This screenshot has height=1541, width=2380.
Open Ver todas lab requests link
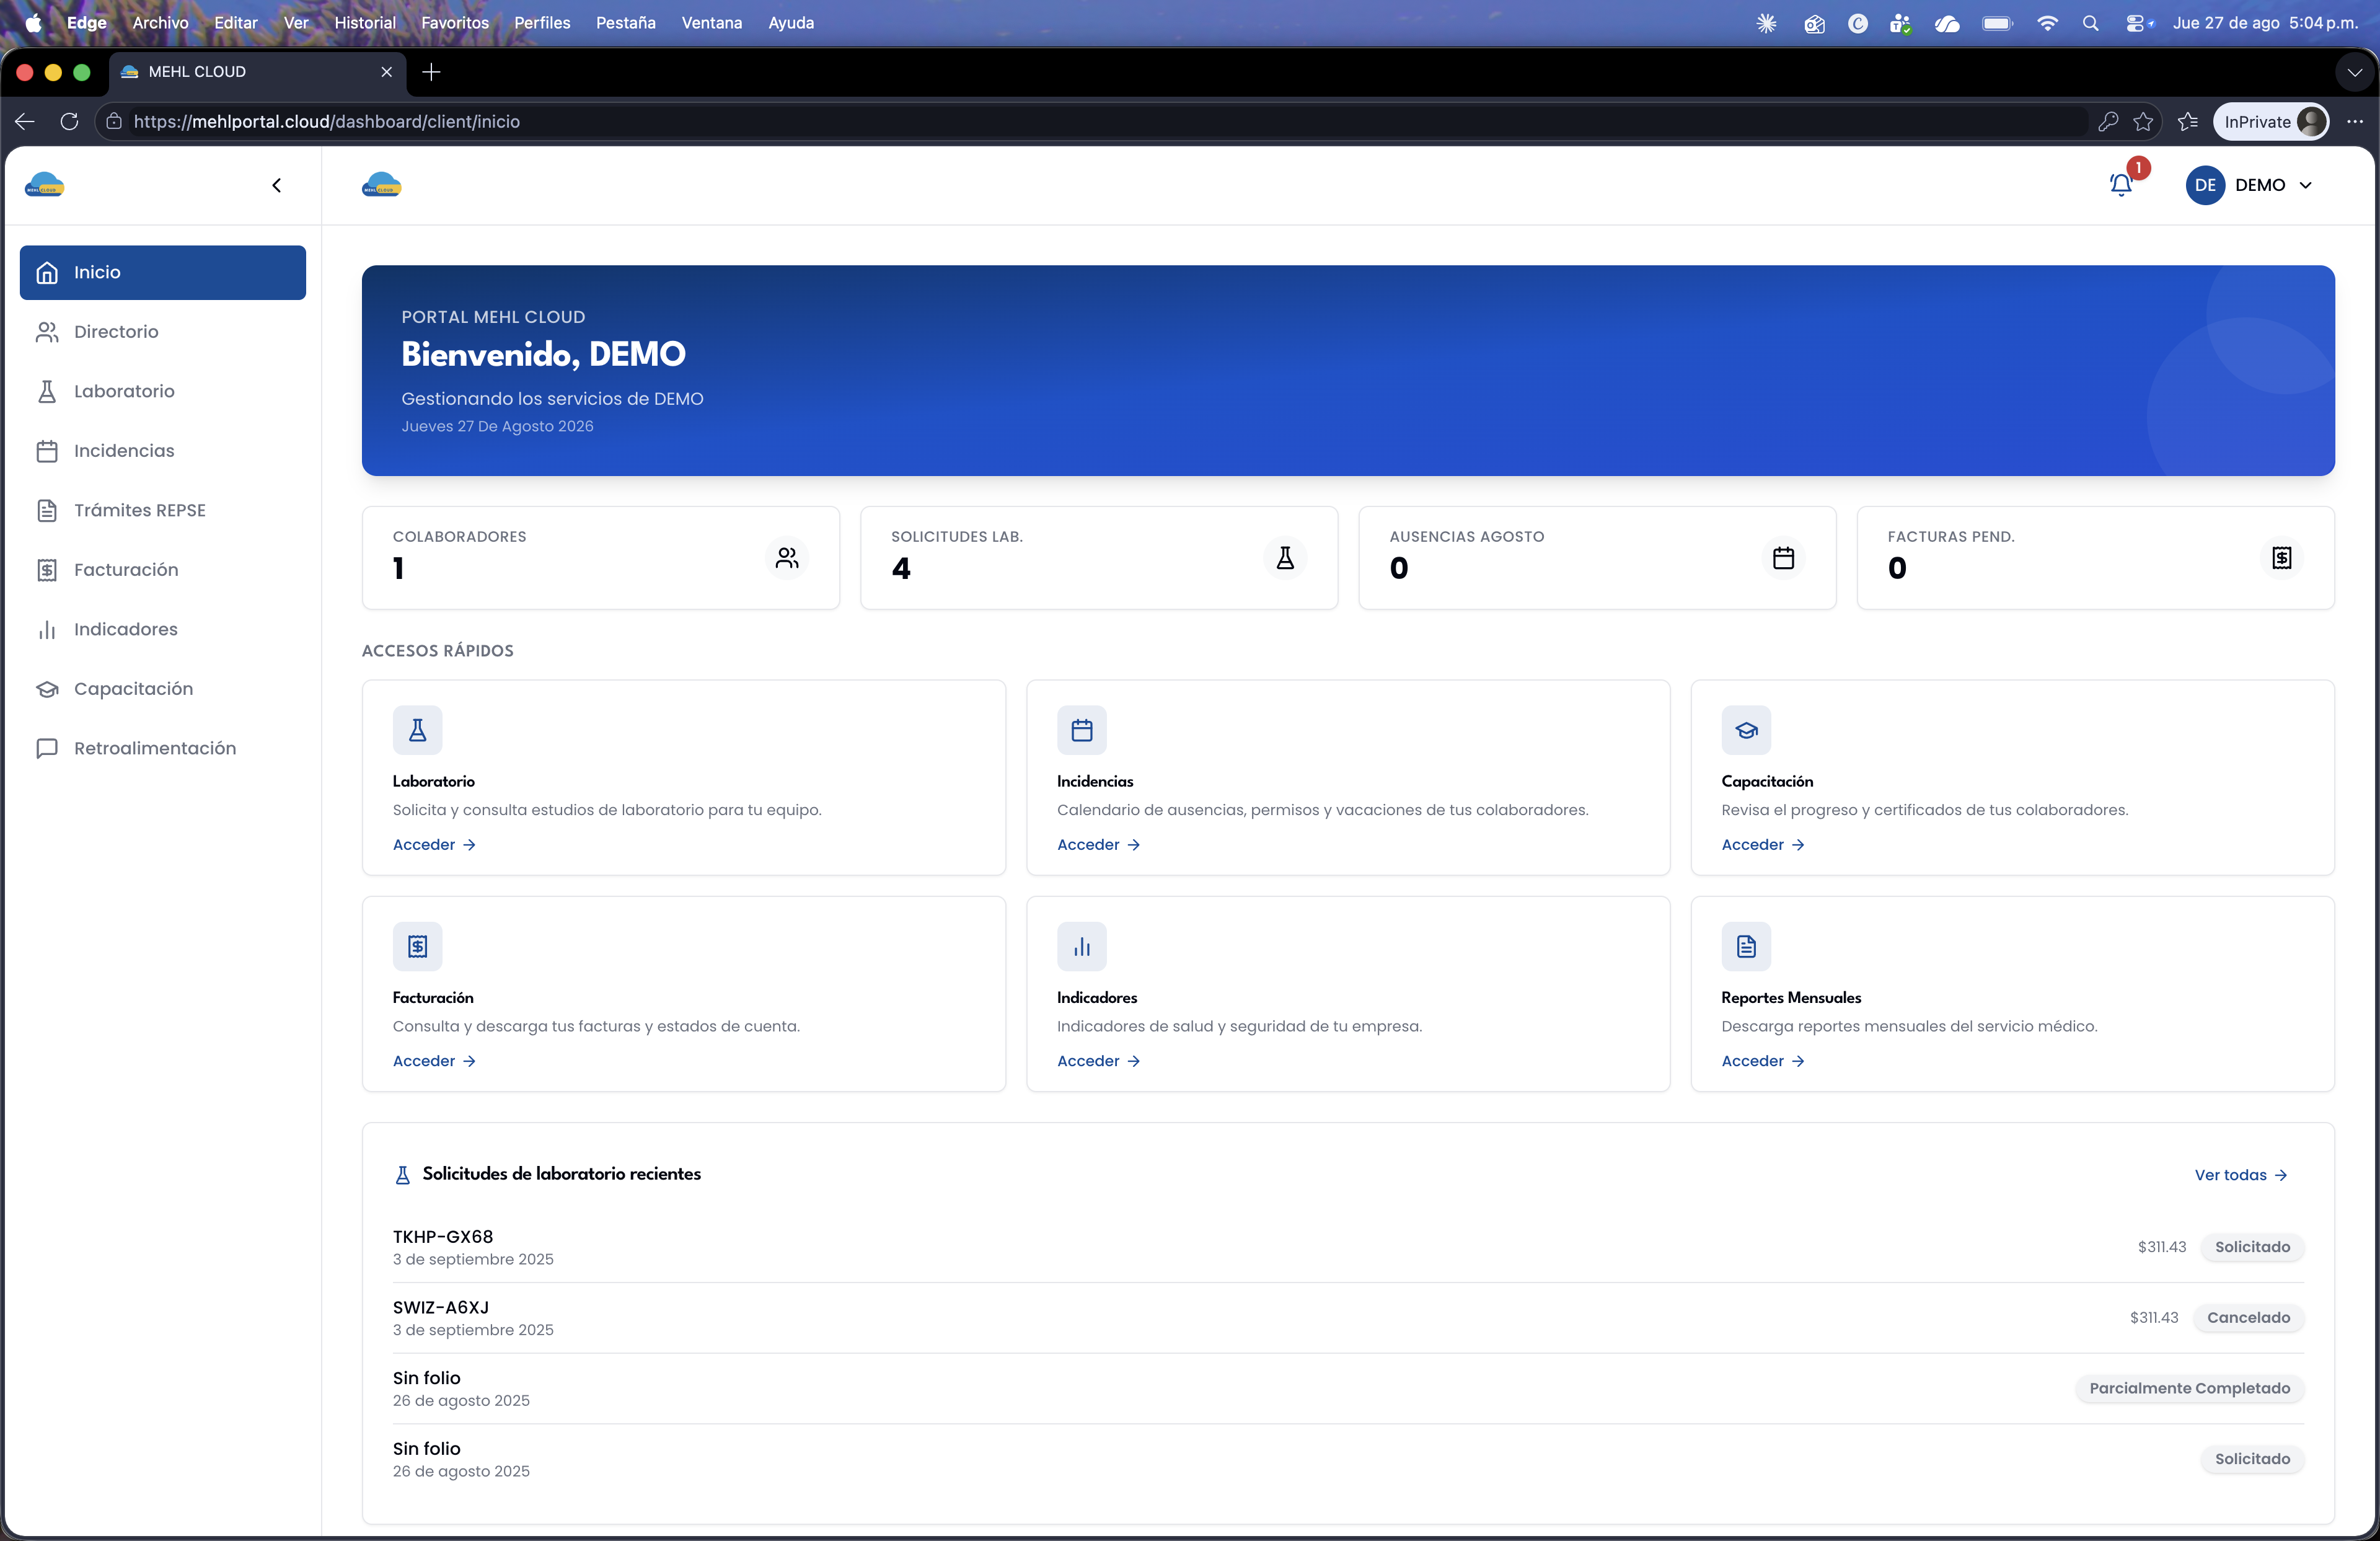(x=2240, y=1175)
